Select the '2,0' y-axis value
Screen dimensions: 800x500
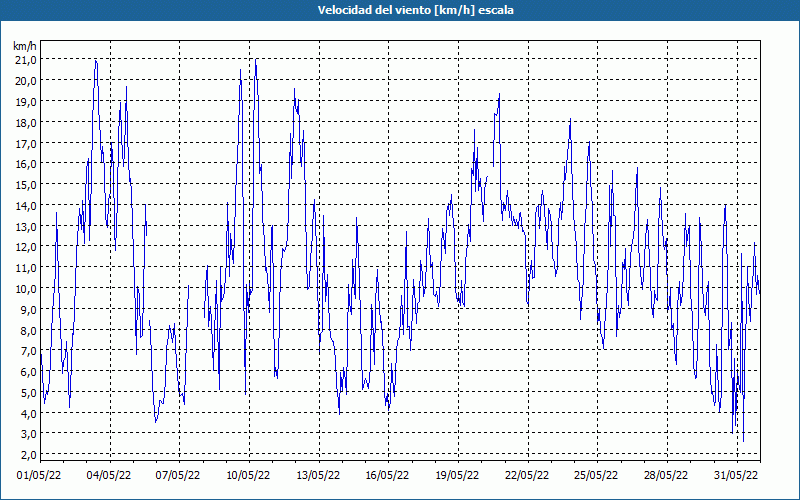(x=29, y=455)
